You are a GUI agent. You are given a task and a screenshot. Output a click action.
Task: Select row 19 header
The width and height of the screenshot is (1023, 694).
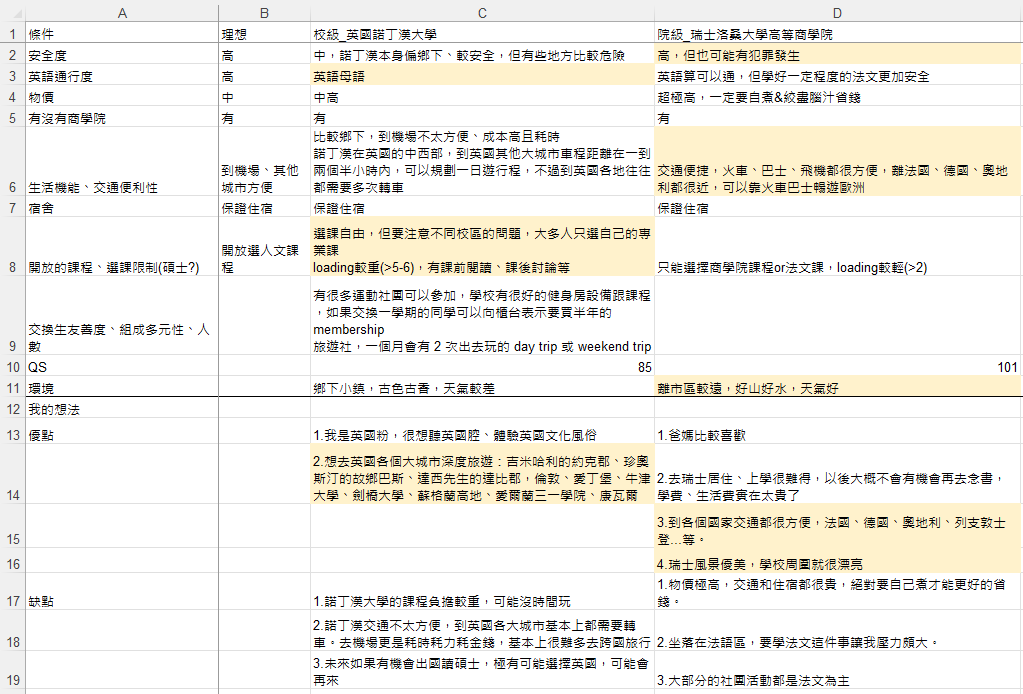pyautogui.click(x=12, y=671)
